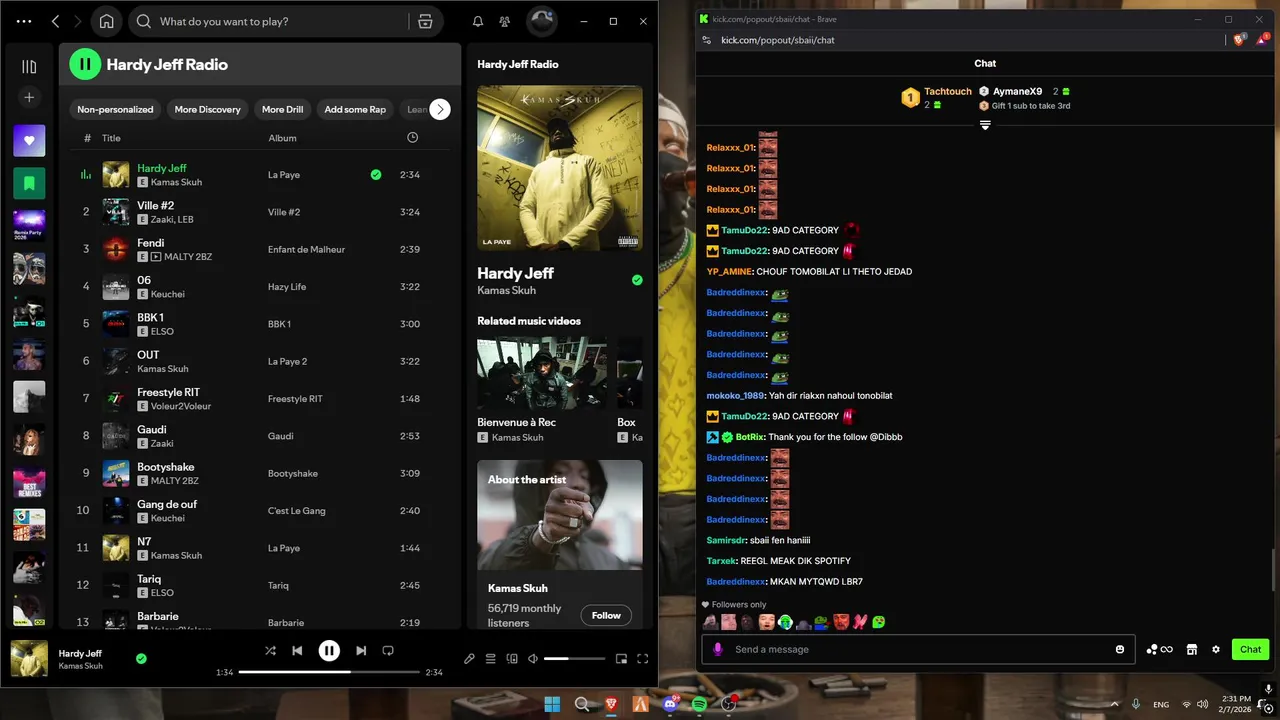Open the album link La Paye 2
Image resolution: width=1280 pixels, height=720 pixels.
pos(287,361)
